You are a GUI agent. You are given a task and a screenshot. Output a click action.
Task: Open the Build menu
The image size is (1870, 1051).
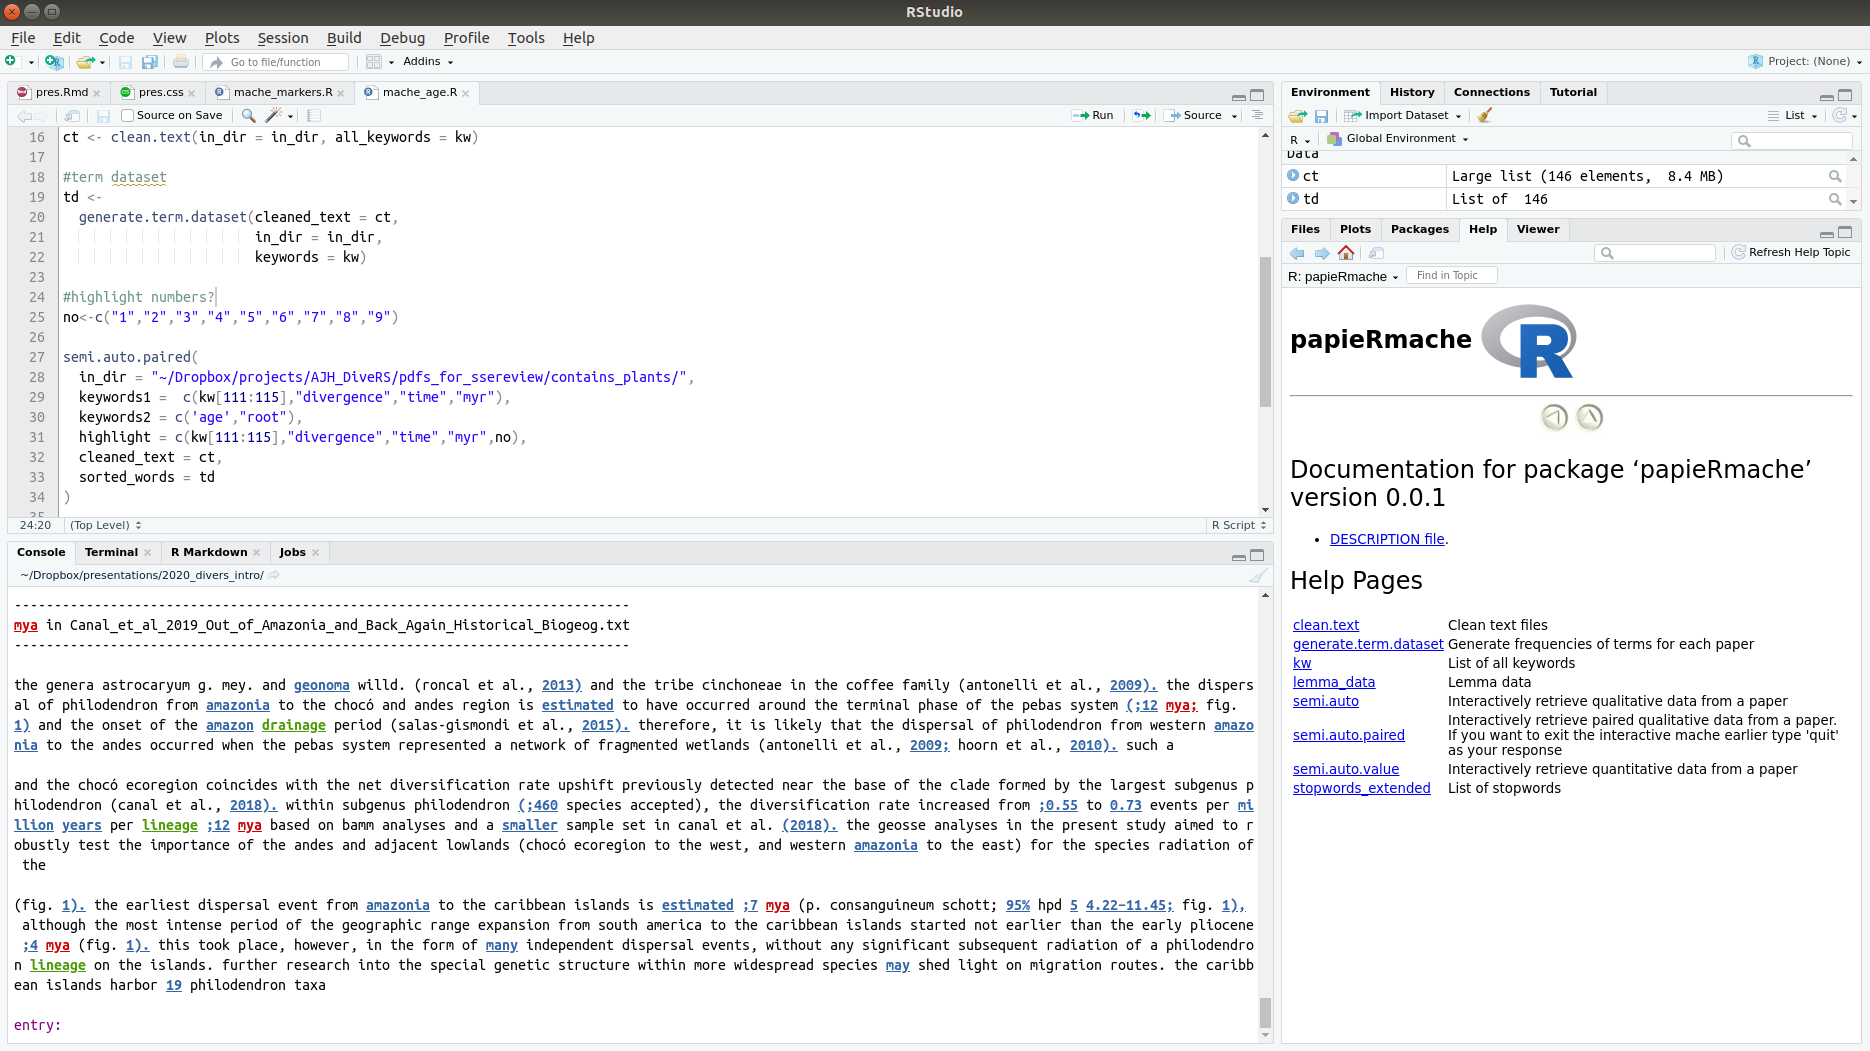point(344,38)
